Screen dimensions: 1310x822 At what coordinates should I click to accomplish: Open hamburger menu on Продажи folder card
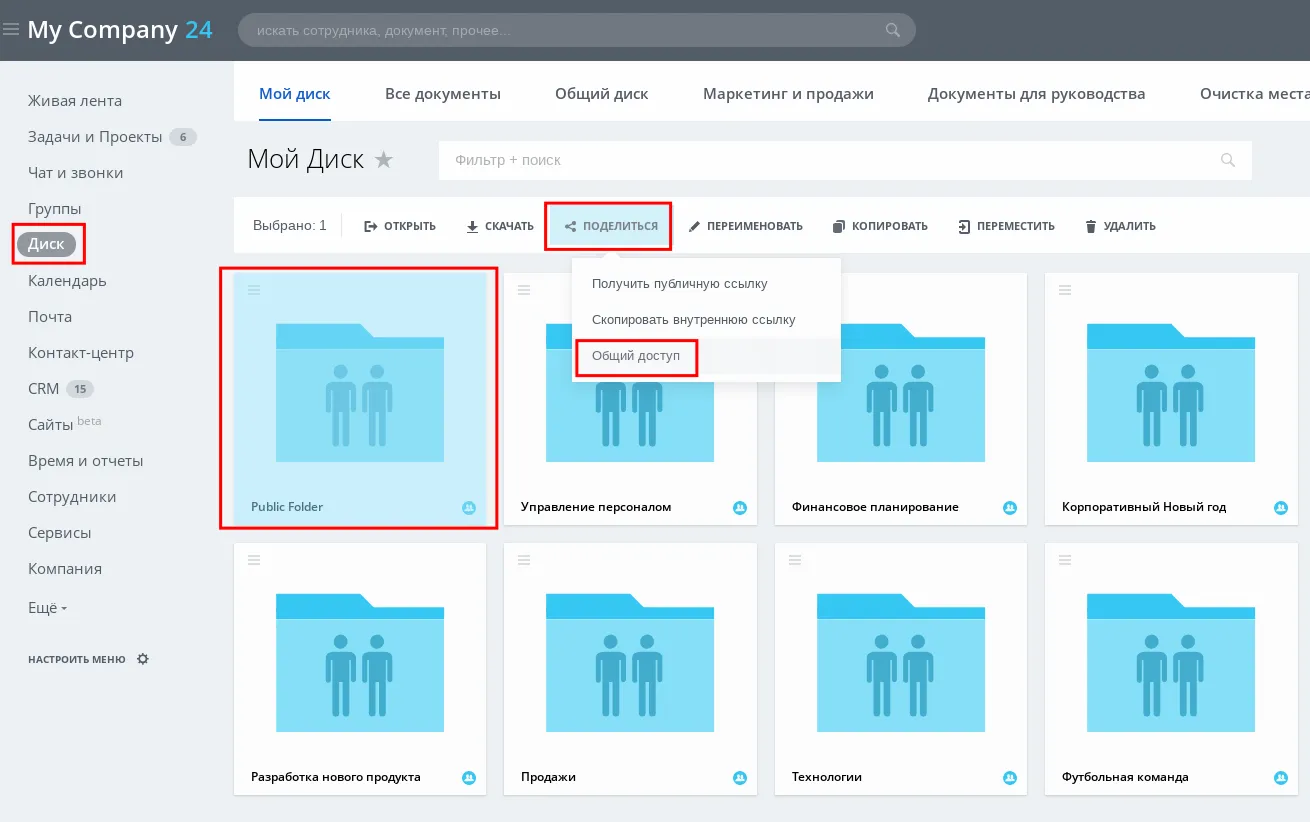(x=524, y=560)
